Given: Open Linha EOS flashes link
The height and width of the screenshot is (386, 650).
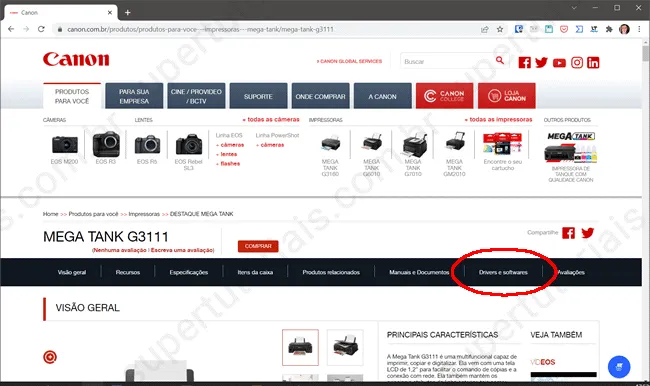Looking at the screenshot, I should point(228,164).
